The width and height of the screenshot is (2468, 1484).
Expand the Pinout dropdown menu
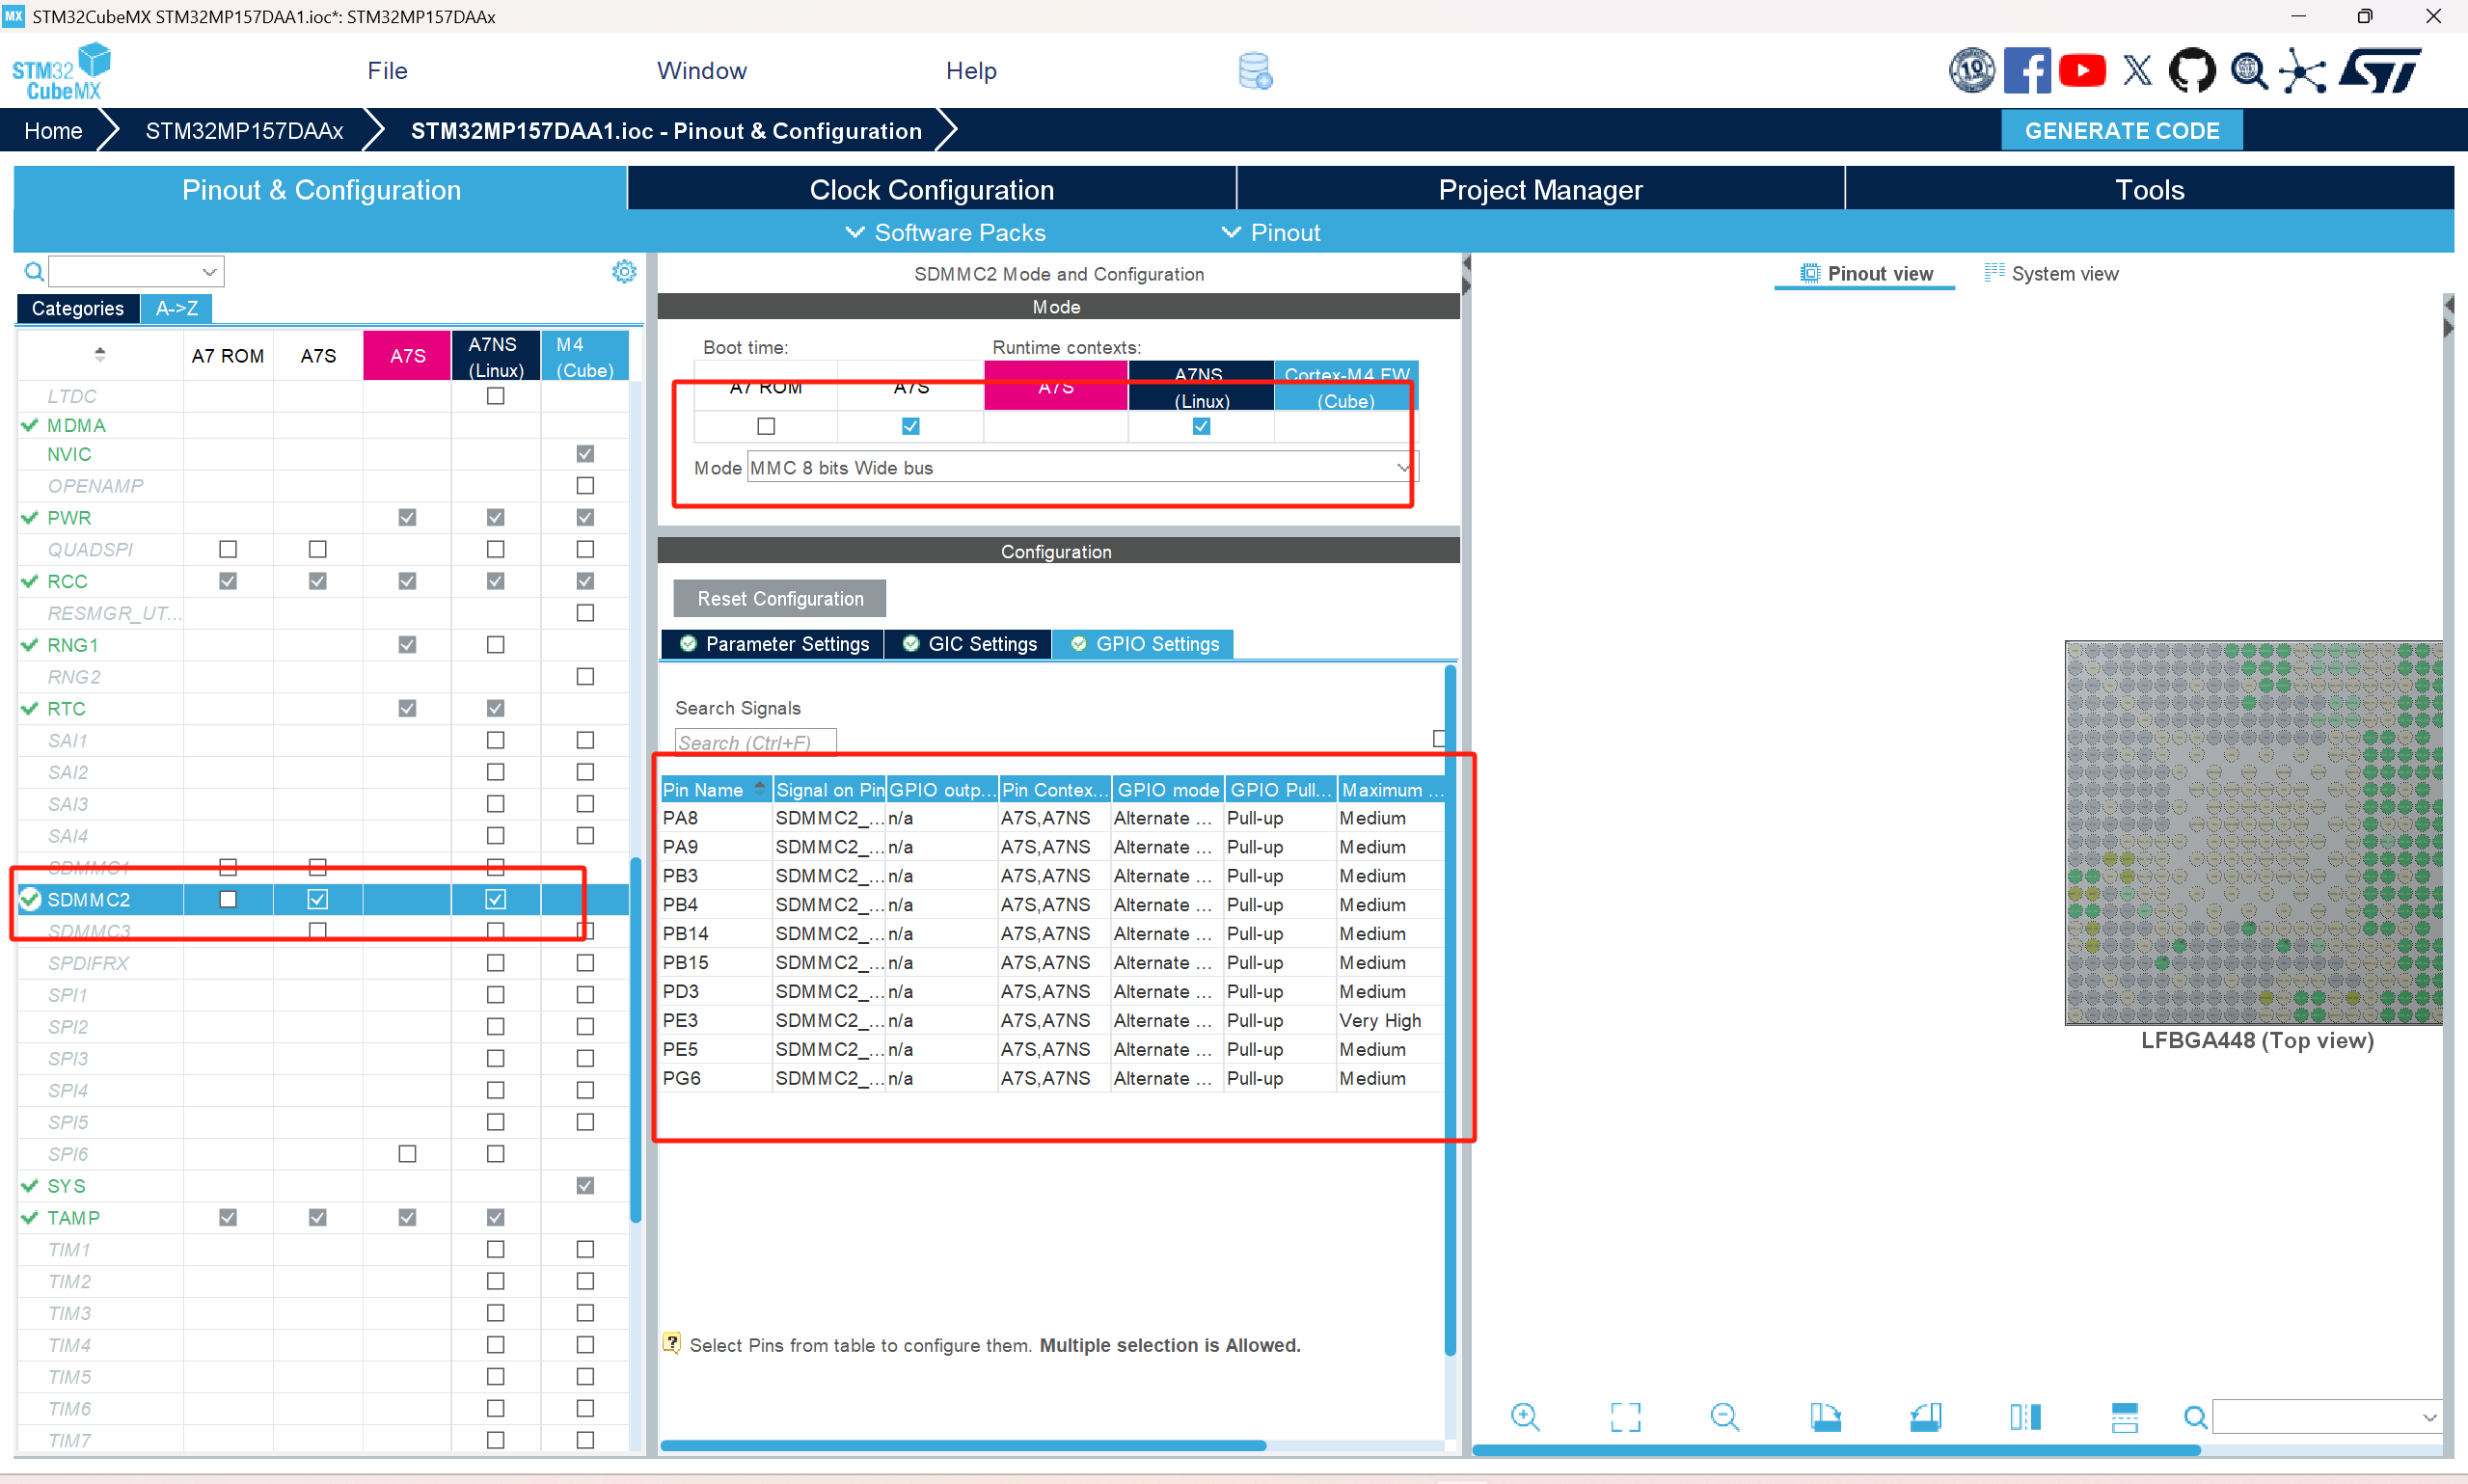[1270, 232]
